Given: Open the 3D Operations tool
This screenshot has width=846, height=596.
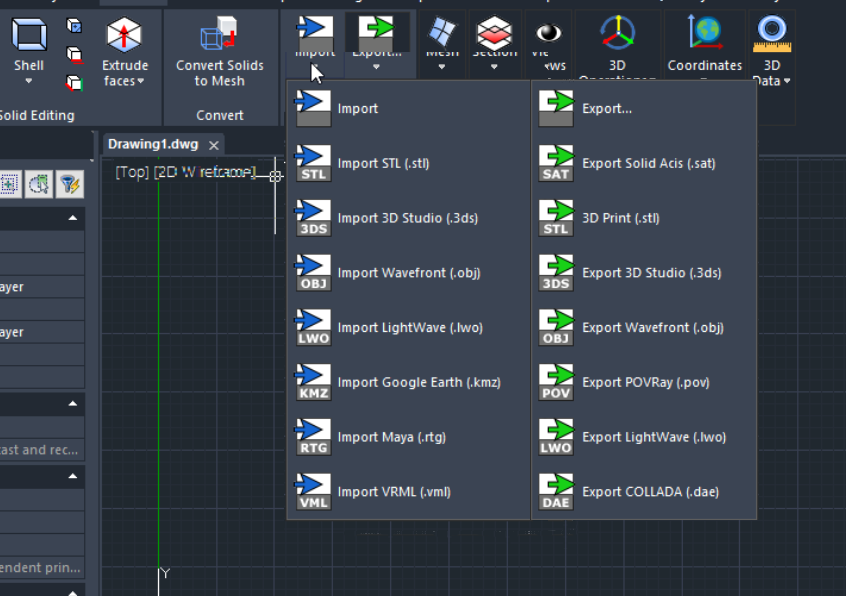Looking at the screenshot, I should tap(617, 30).
